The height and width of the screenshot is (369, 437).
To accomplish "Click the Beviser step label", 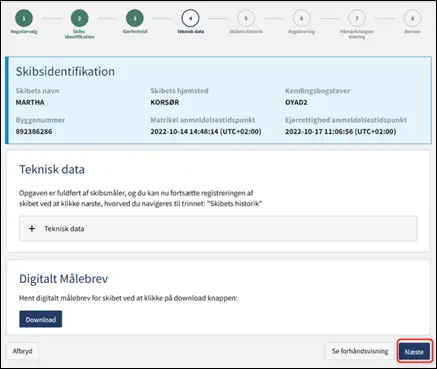I will click(x=412, y=32).
